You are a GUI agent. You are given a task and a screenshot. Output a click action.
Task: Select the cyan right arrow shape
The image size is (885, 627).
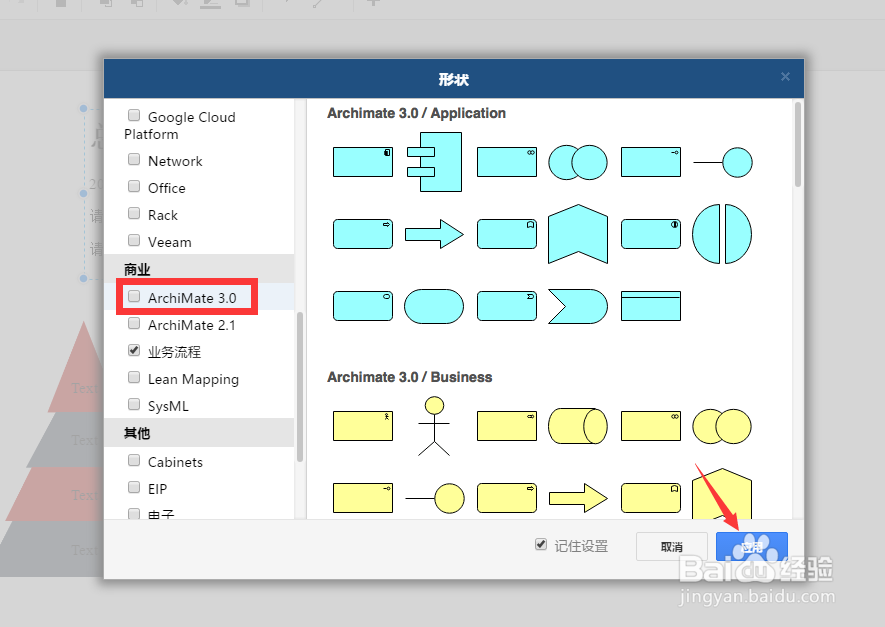435,234
